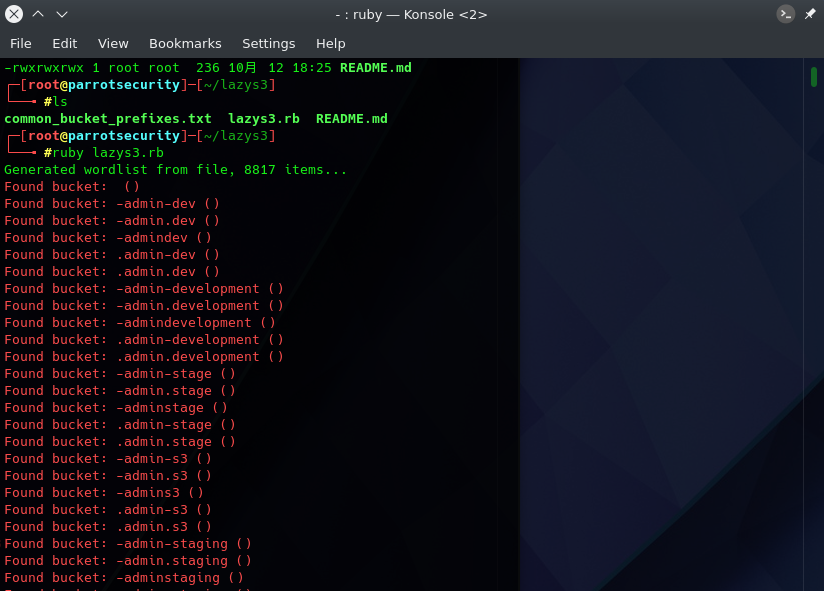The width and height of the screenshot is (824, 591).
Task: Click the 'Found bucket: -admin-development' line
Action: [x=144, y=289]
